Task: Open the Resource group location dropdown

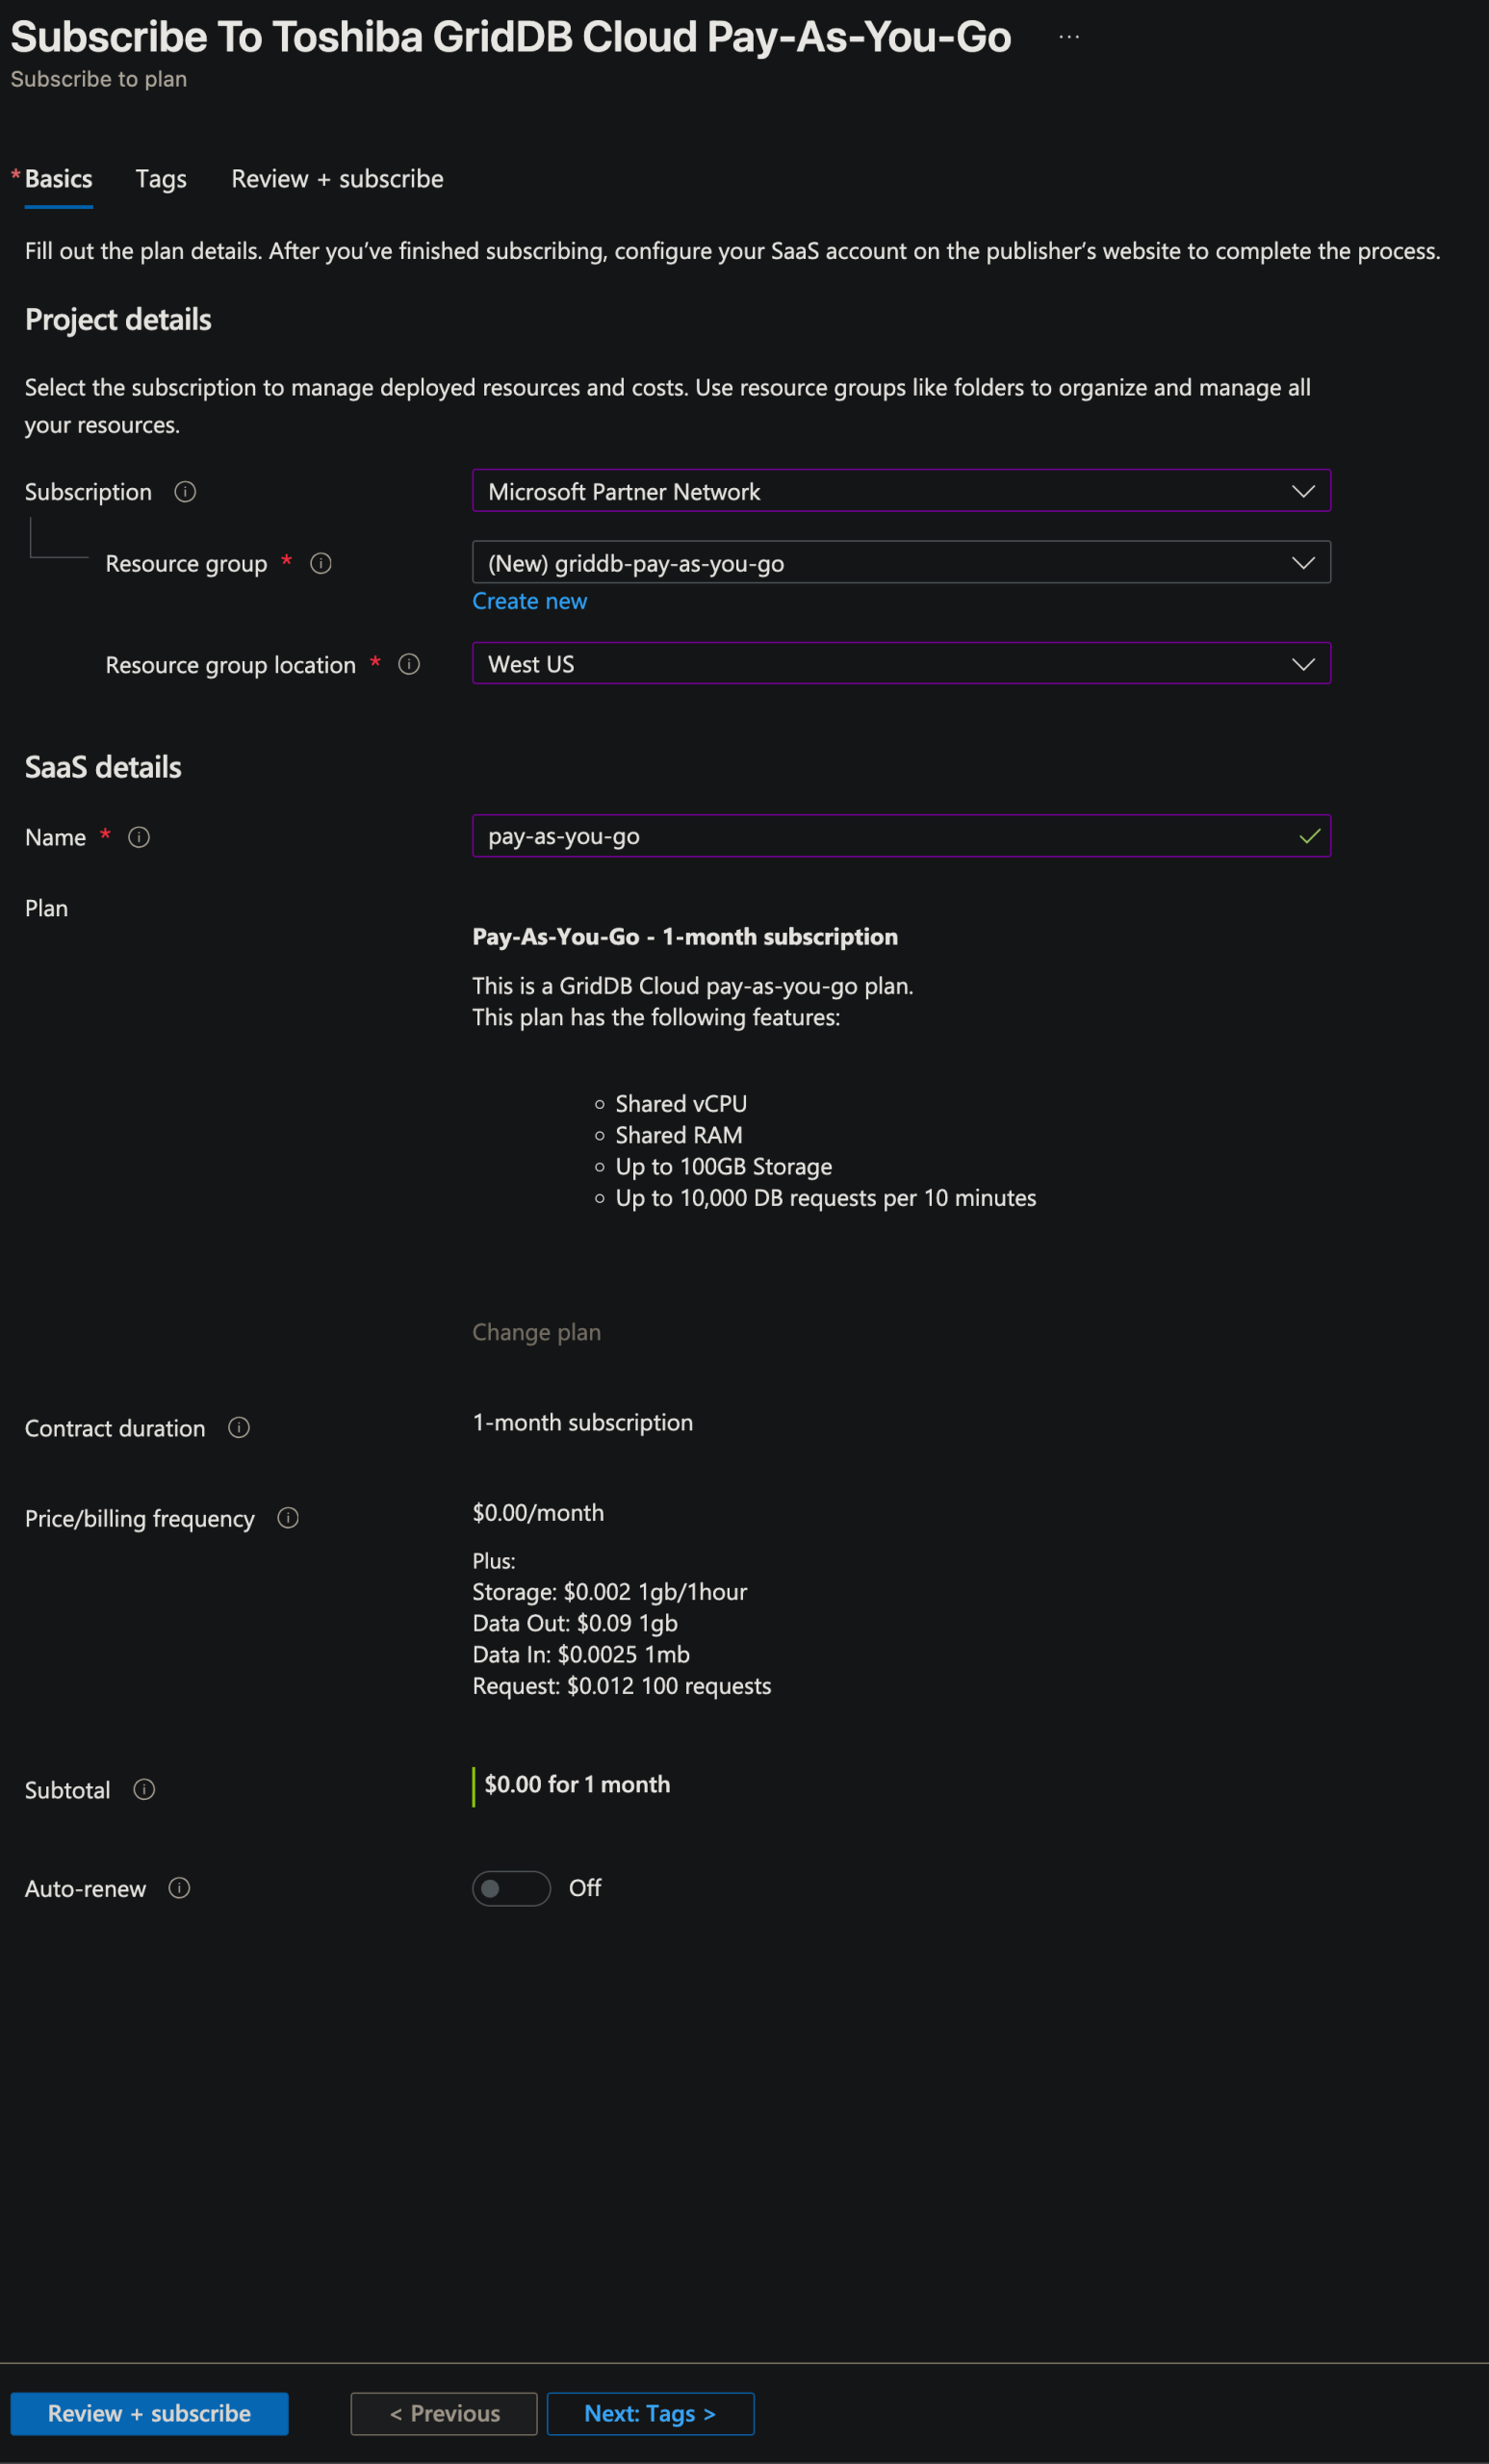Action: click(900, 664)
